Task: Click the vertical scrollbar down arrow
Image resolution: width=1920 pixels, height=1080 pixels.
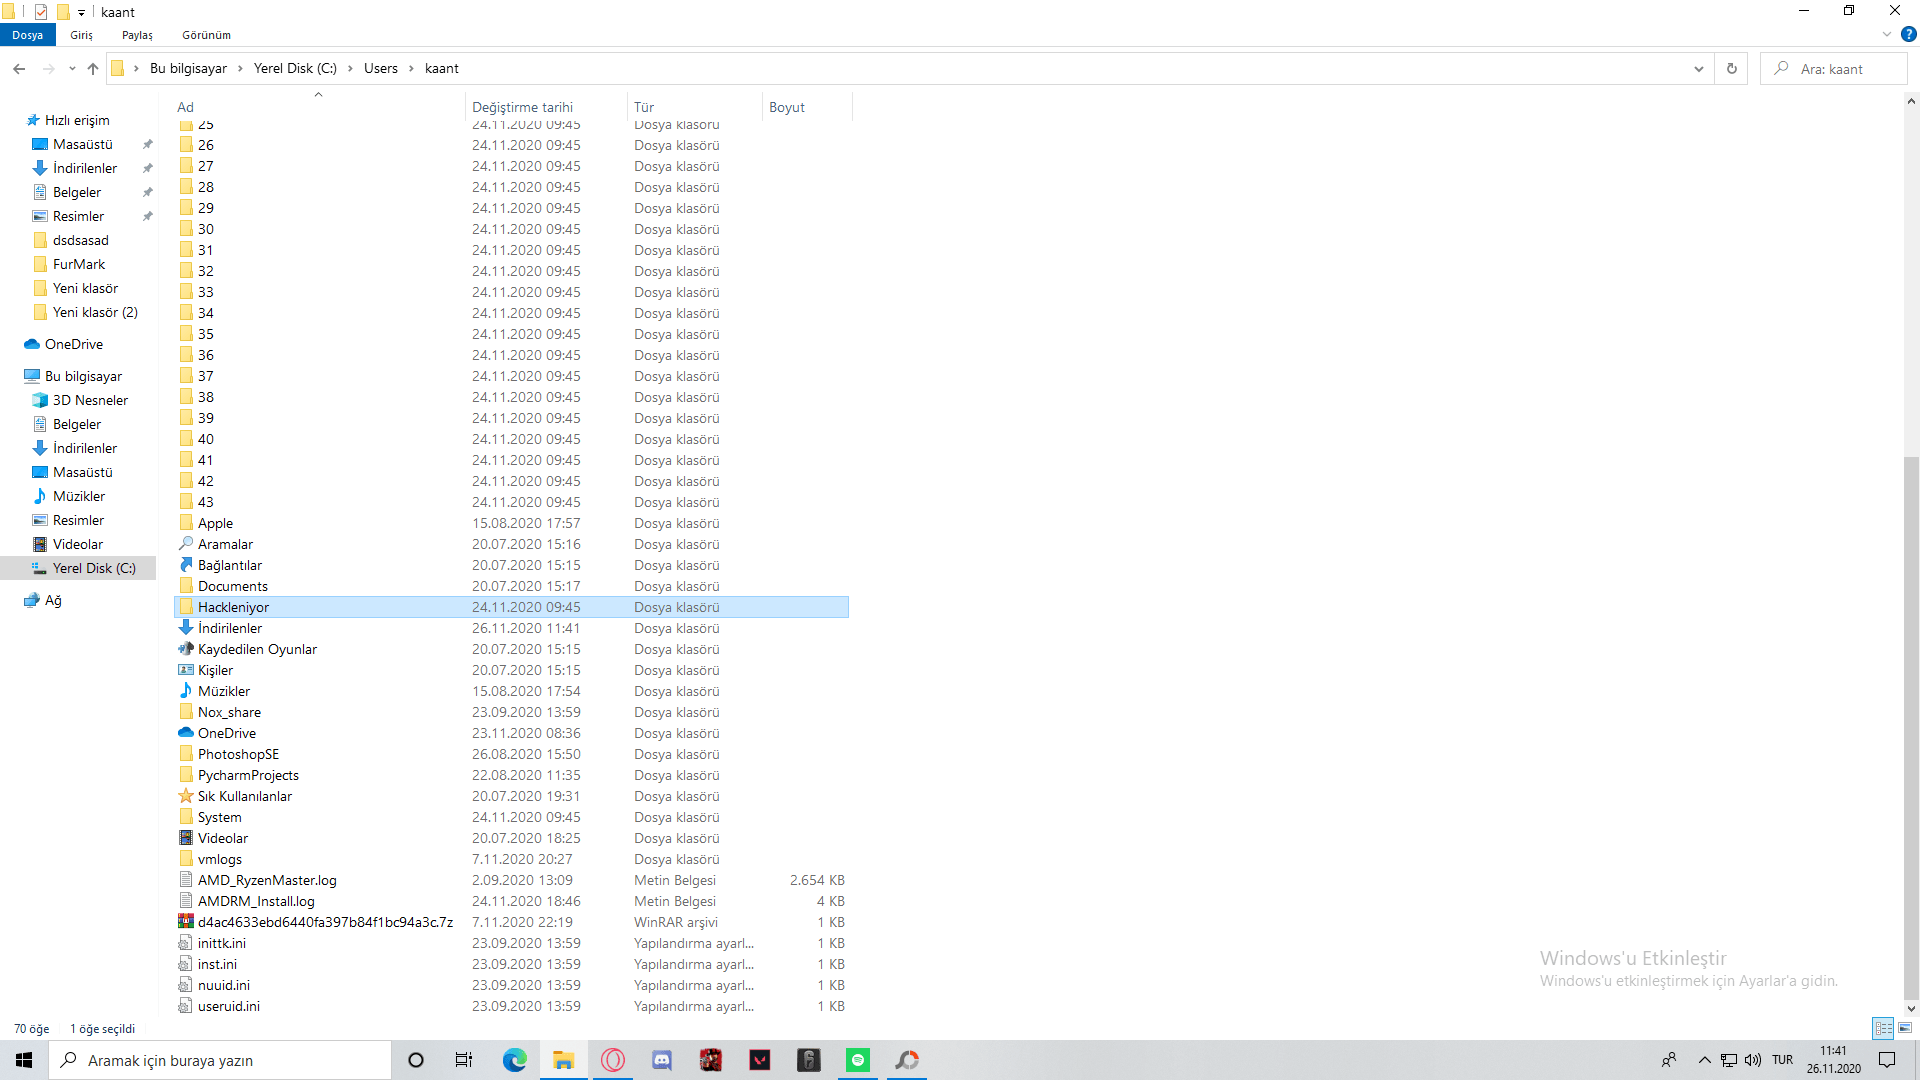Action: point(1911,1009)
